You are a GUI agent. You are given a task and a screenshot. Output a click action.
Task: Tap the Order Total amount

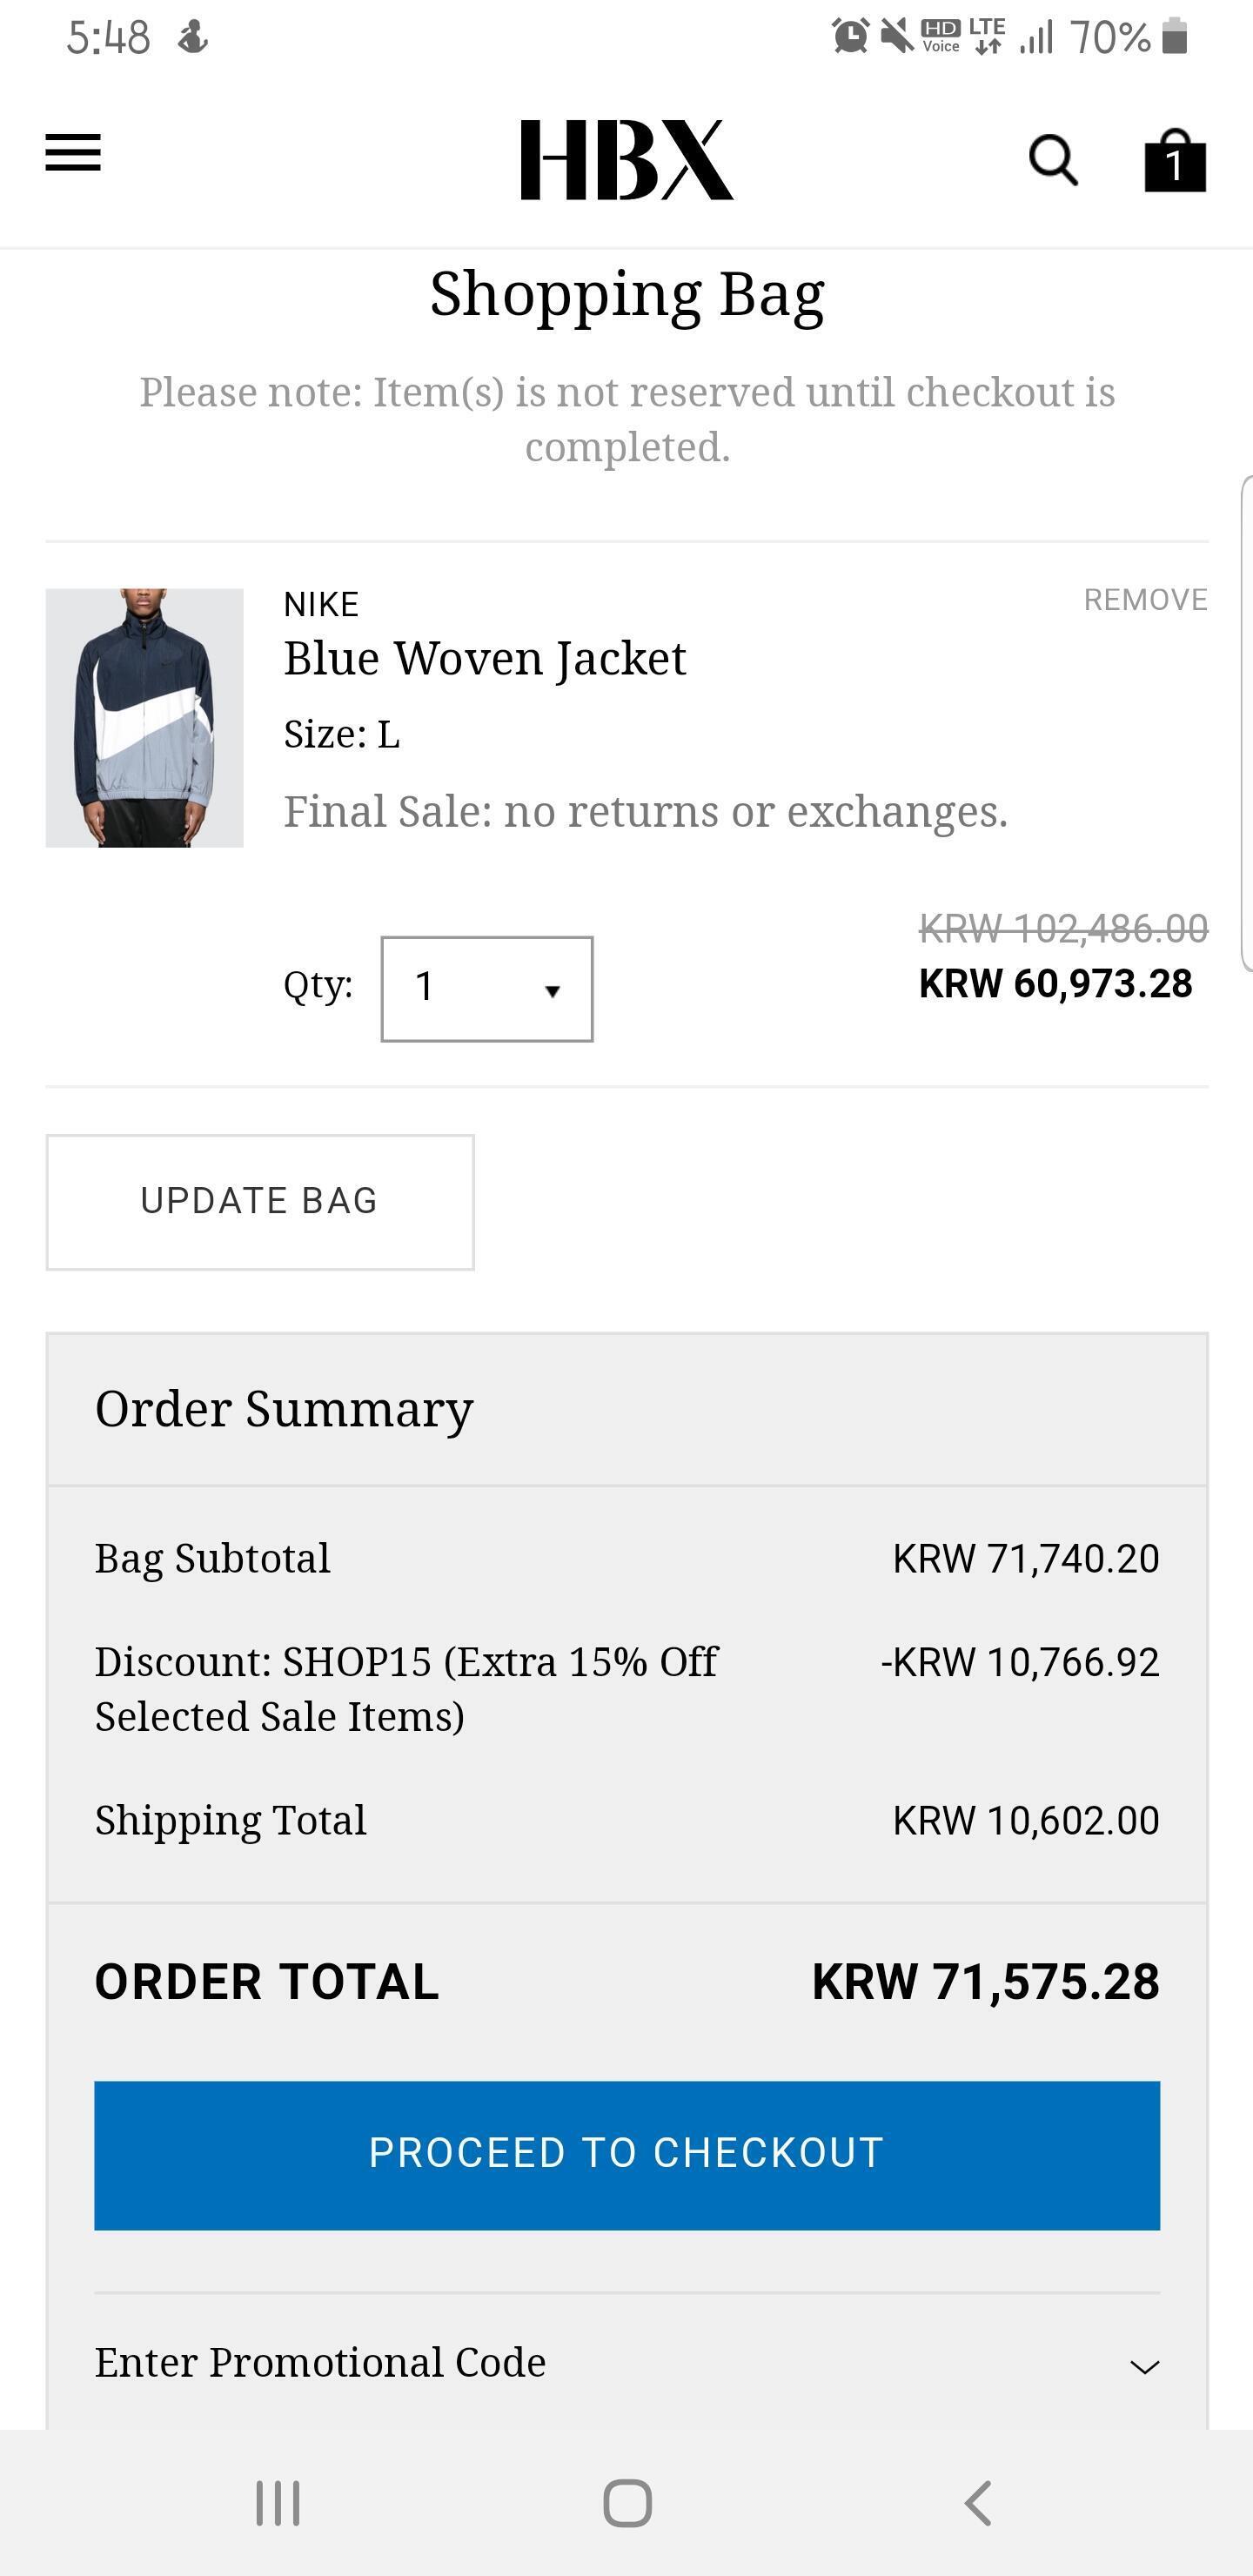(985, 1982)
